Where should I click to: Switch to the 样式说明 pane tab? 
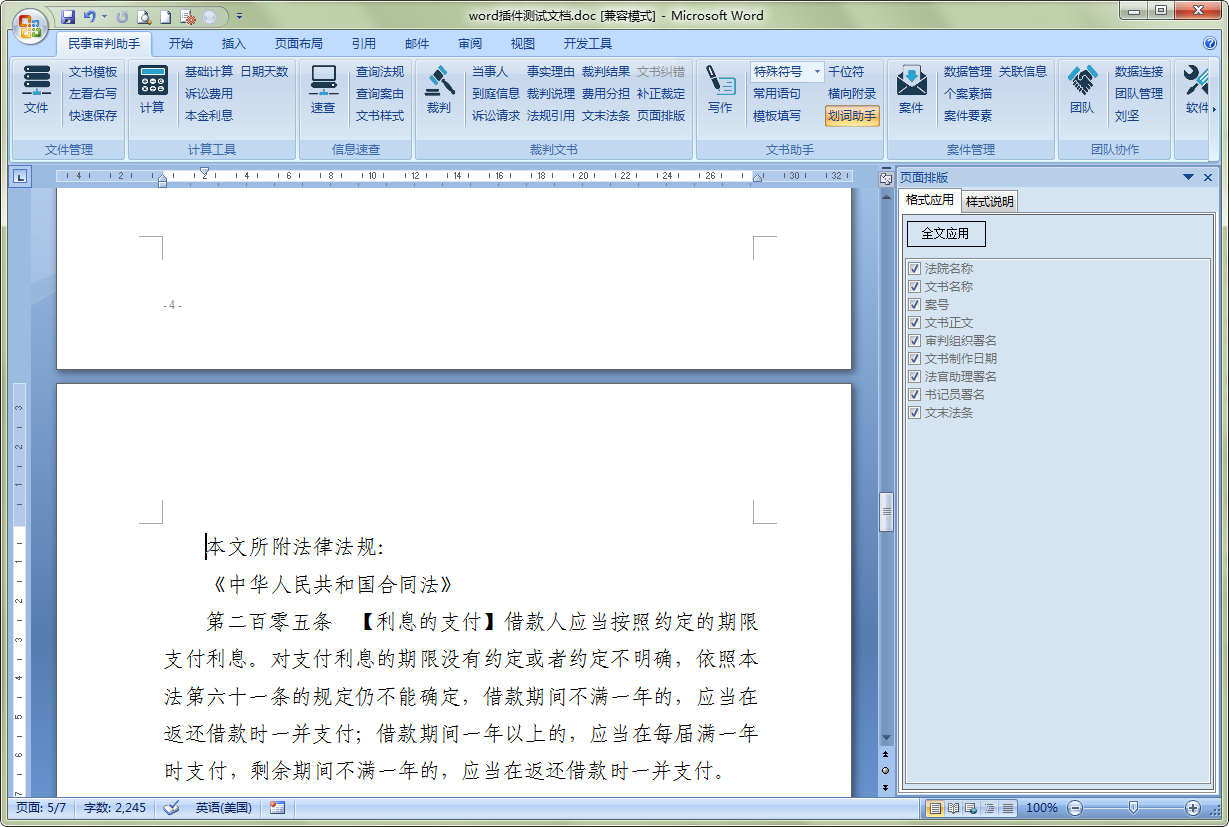[990, 201]
